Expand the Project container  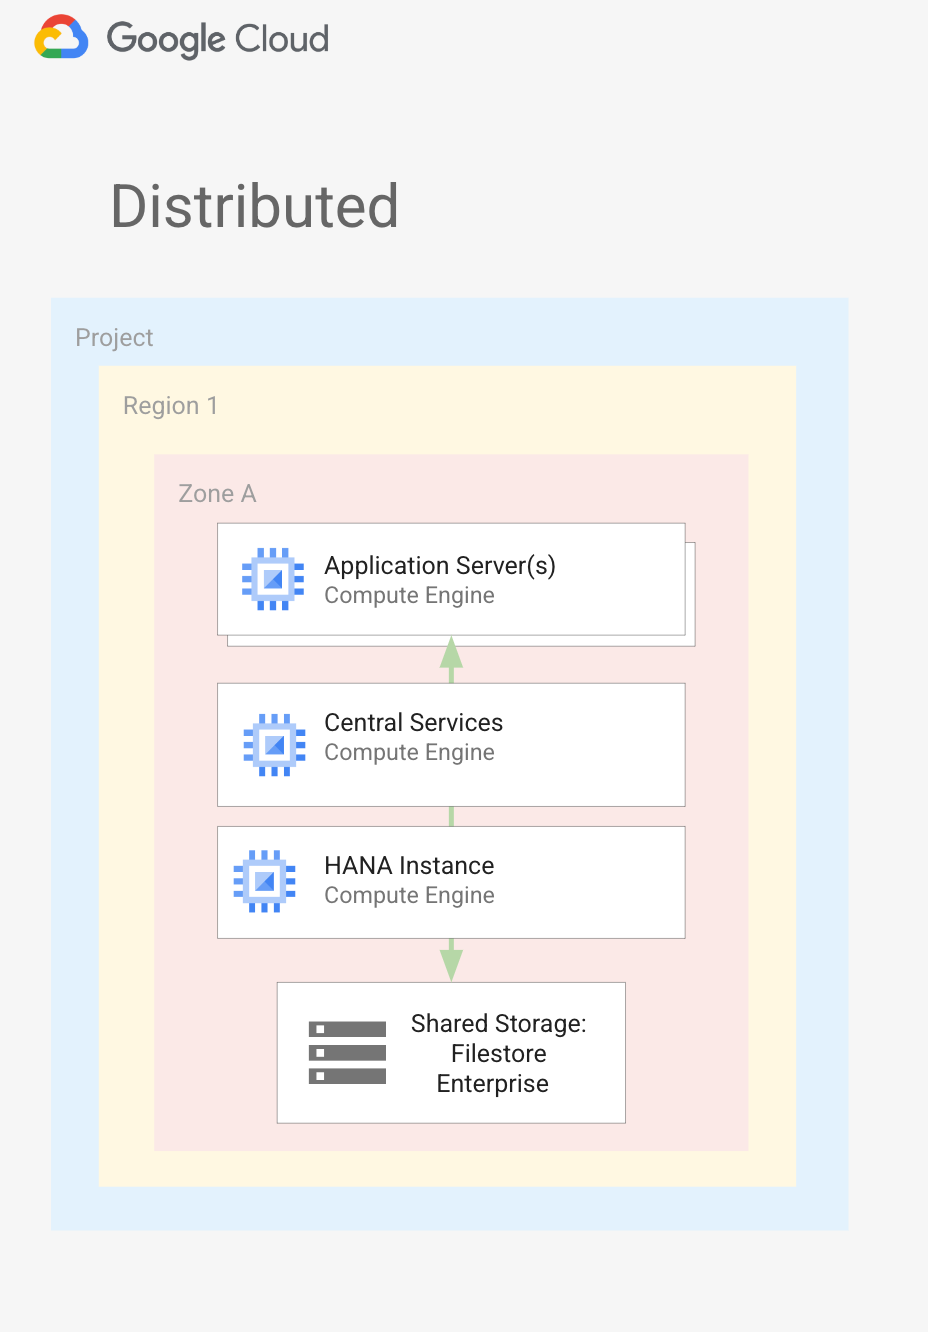click(x=113, y=338)
